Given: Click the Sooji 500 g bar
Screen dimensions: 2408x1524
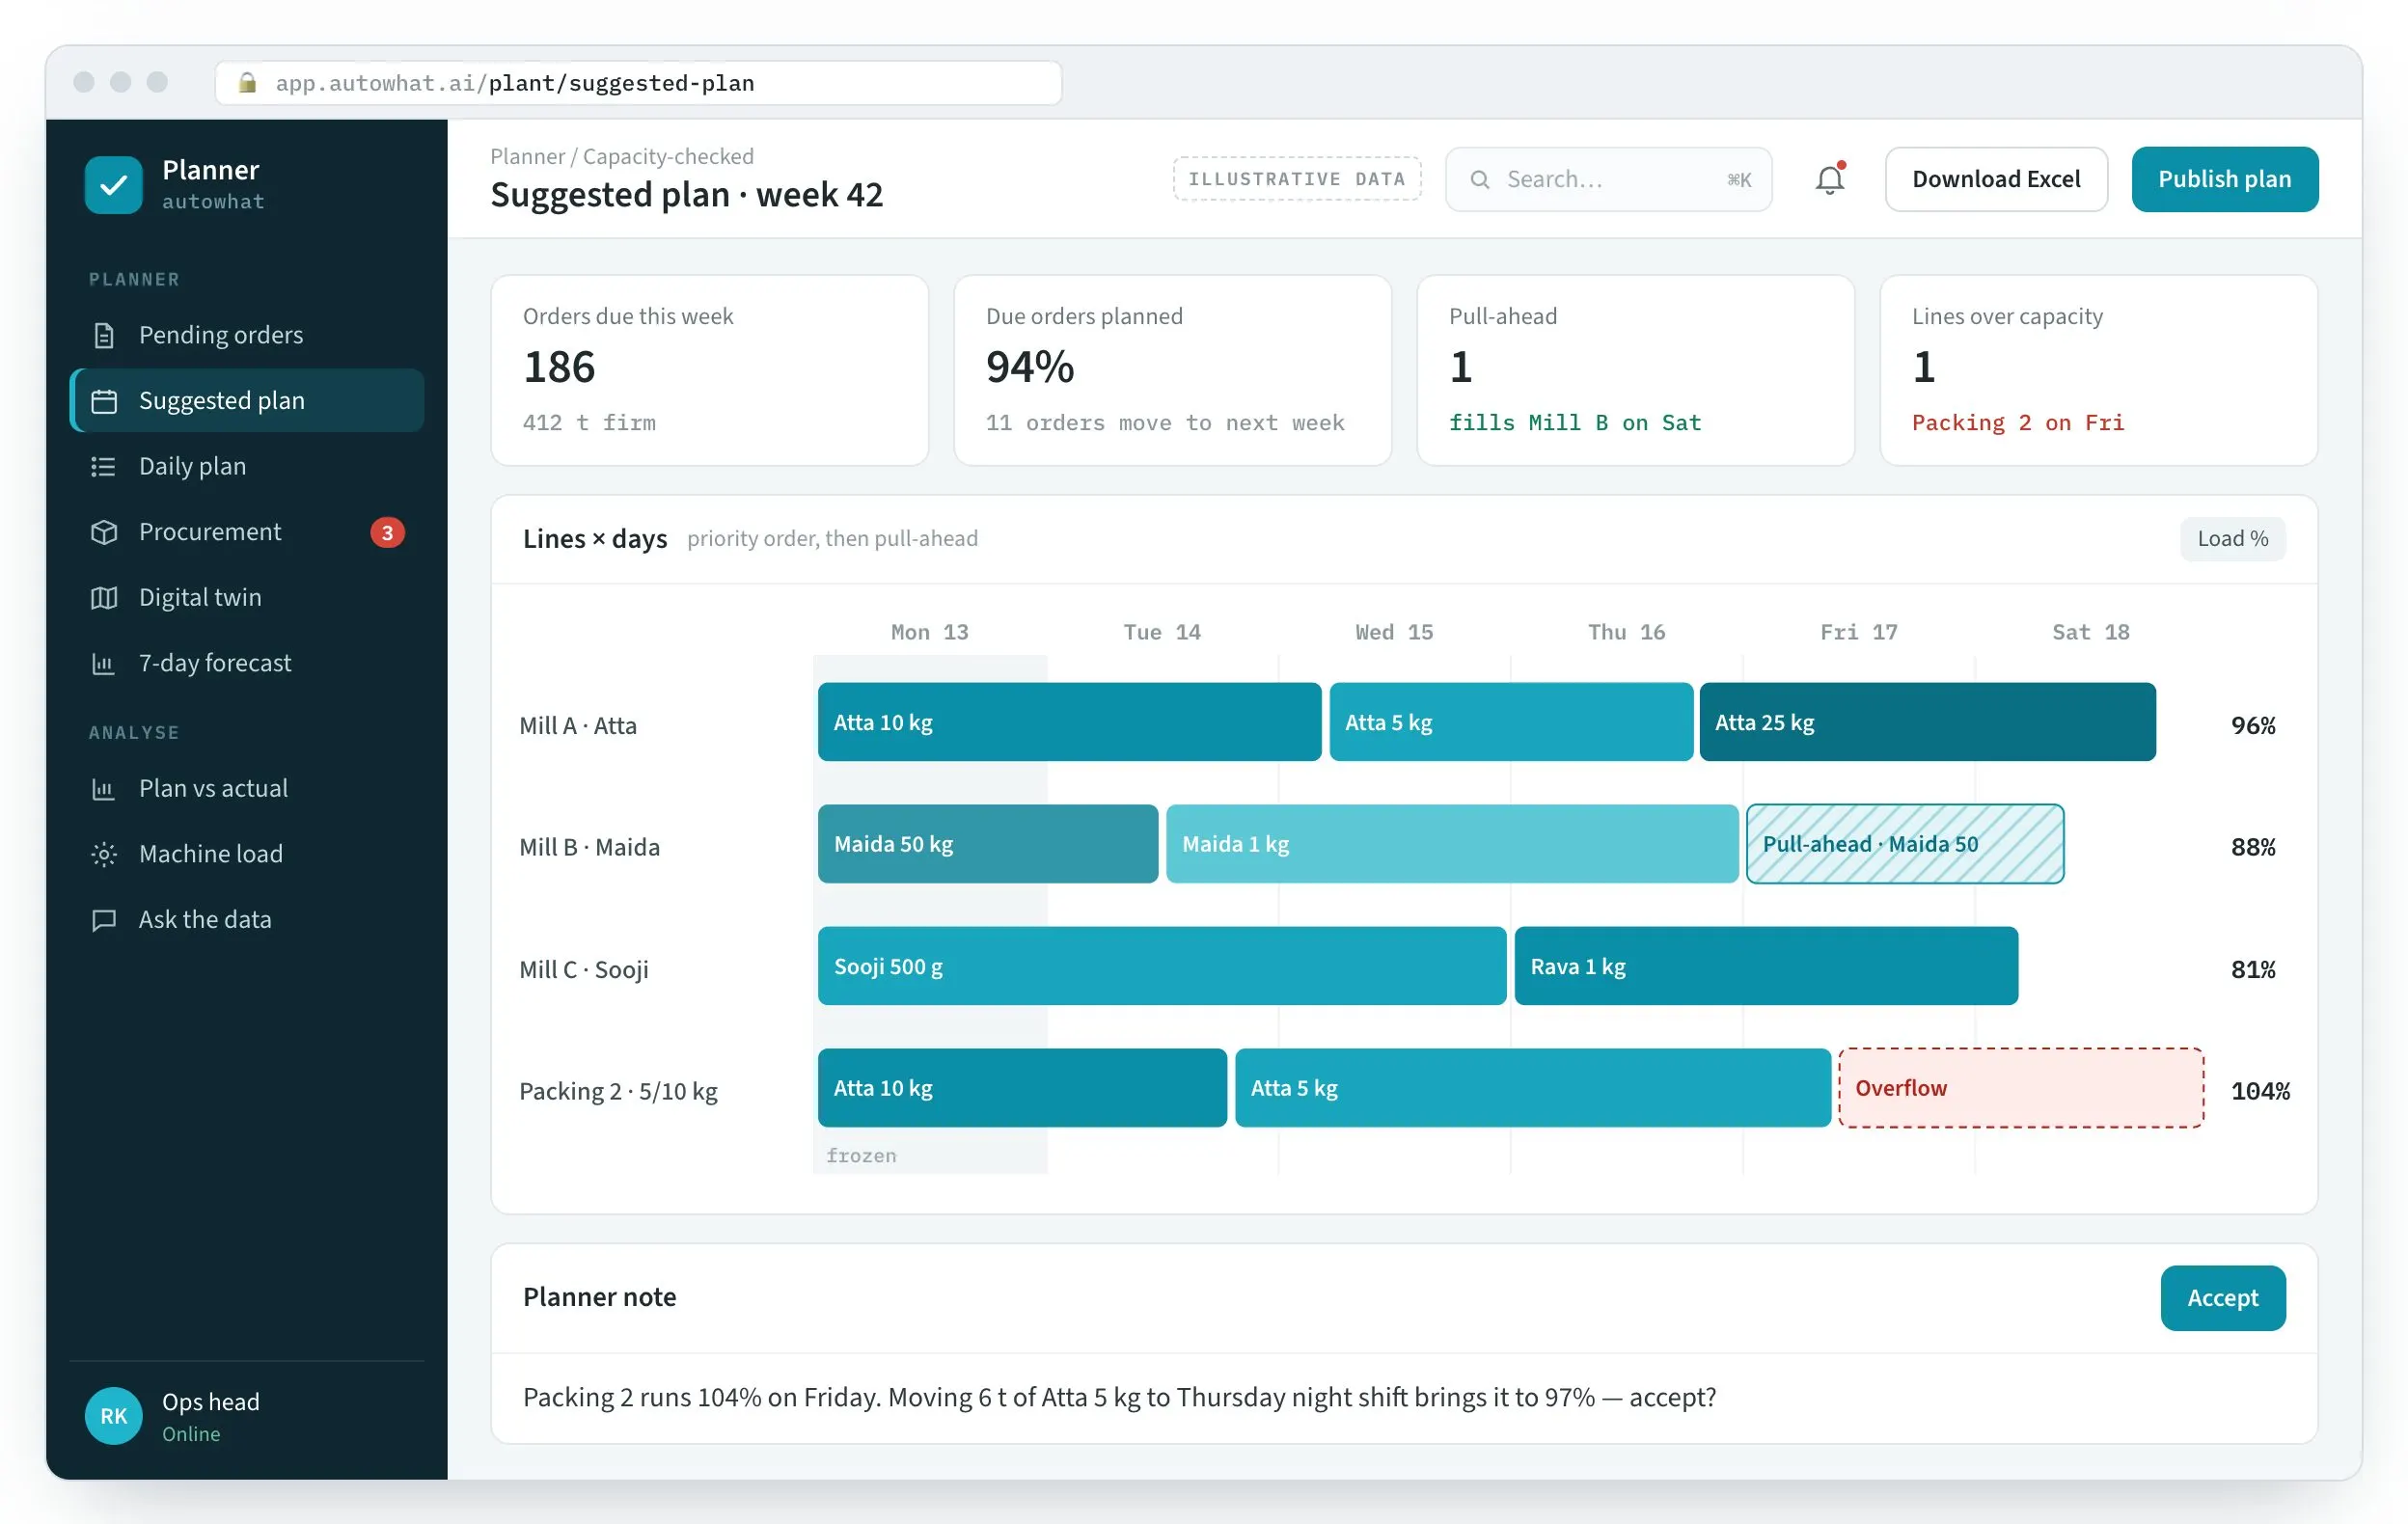Looking at the screenshot, I should pyautogui.click(x=1161, y=966).
